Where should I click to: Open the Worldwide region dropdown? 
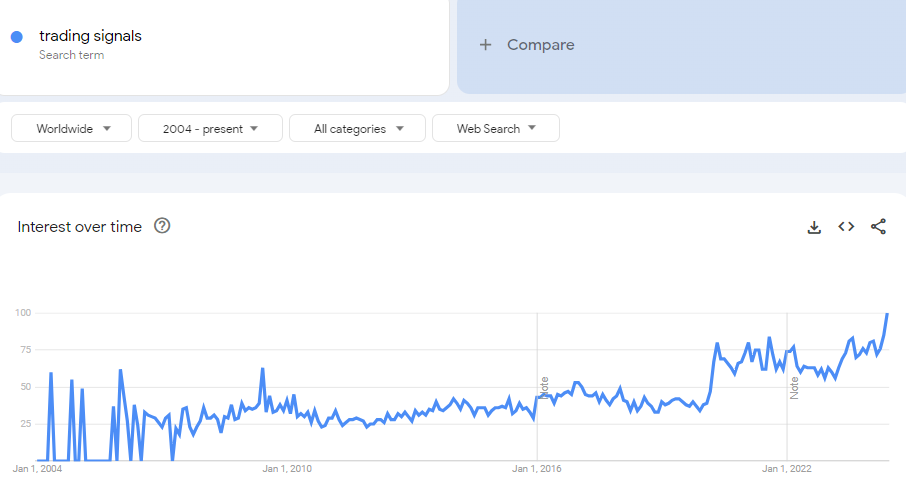(73, 129)
